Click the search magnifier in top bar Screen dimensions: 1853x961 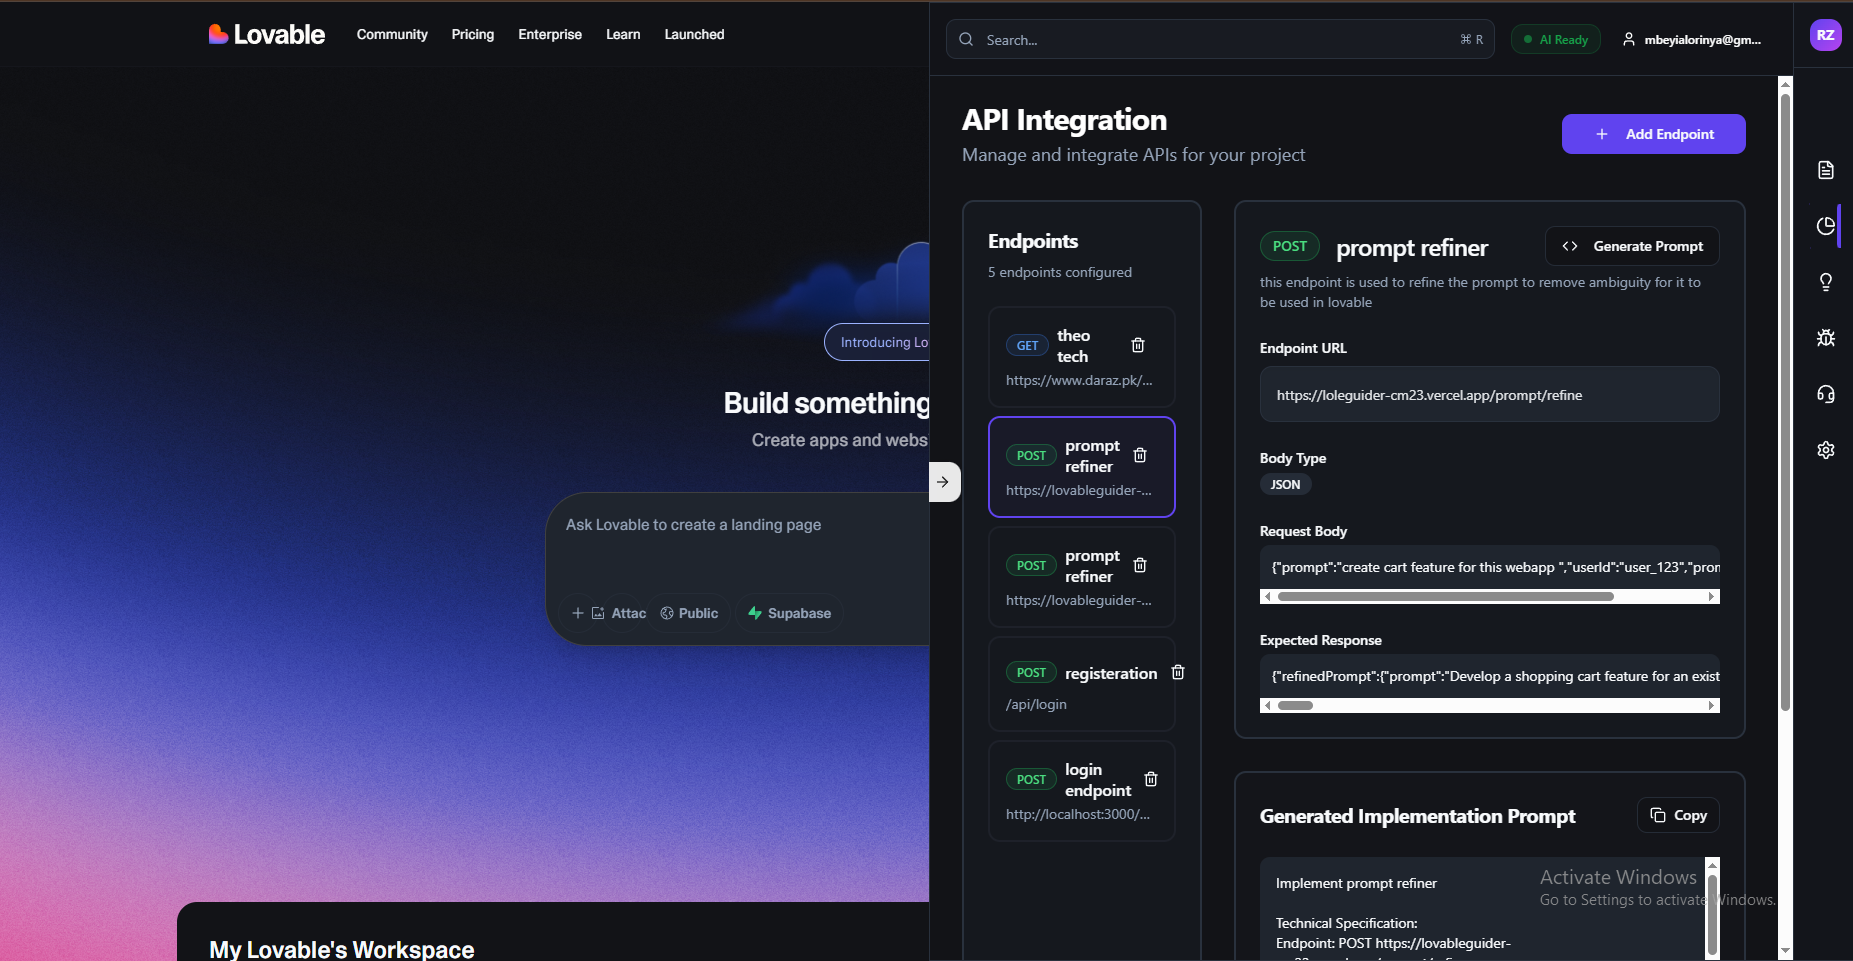tap(966, 39)
